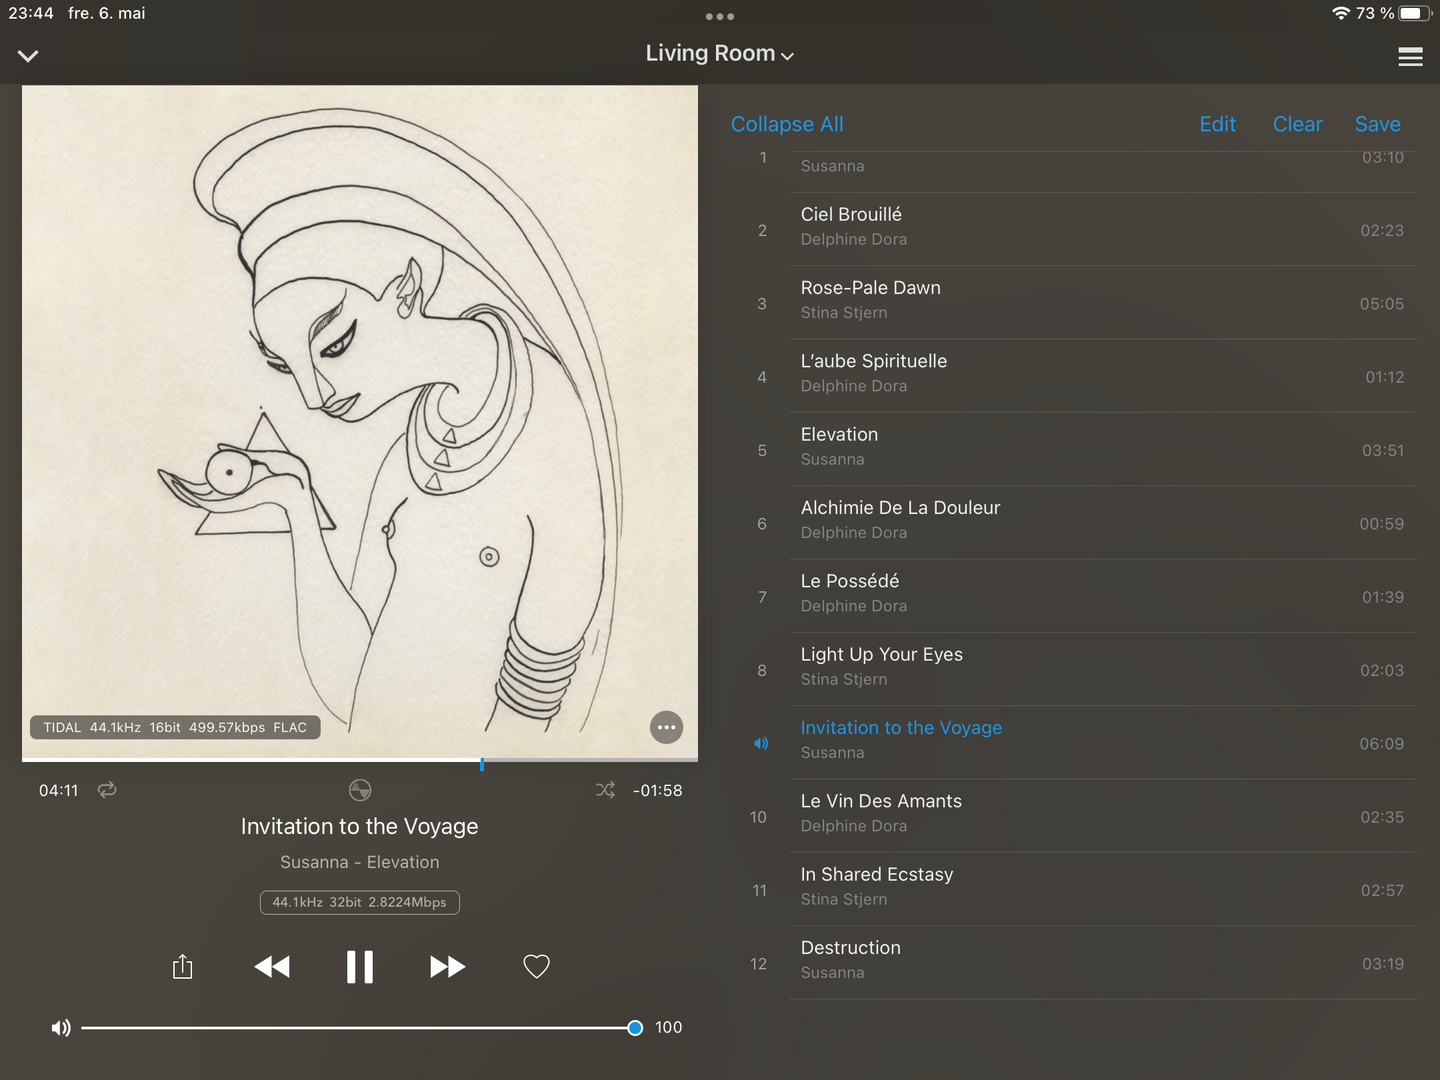The width and height of the screenshot is (1440, 1080).
Task: Toggle repeat mode
Action: 107,789
